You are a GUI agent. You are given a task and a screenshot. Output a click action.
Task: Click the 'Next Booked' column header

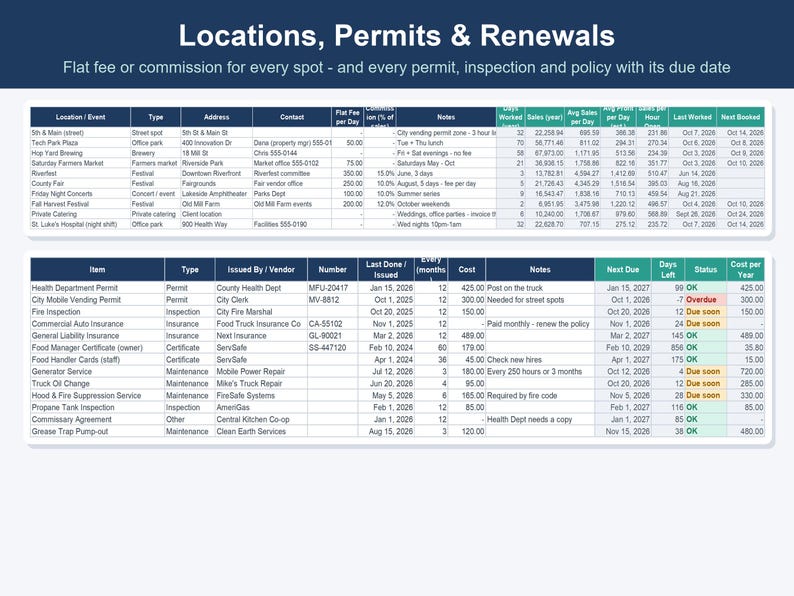tap(740, 117)
